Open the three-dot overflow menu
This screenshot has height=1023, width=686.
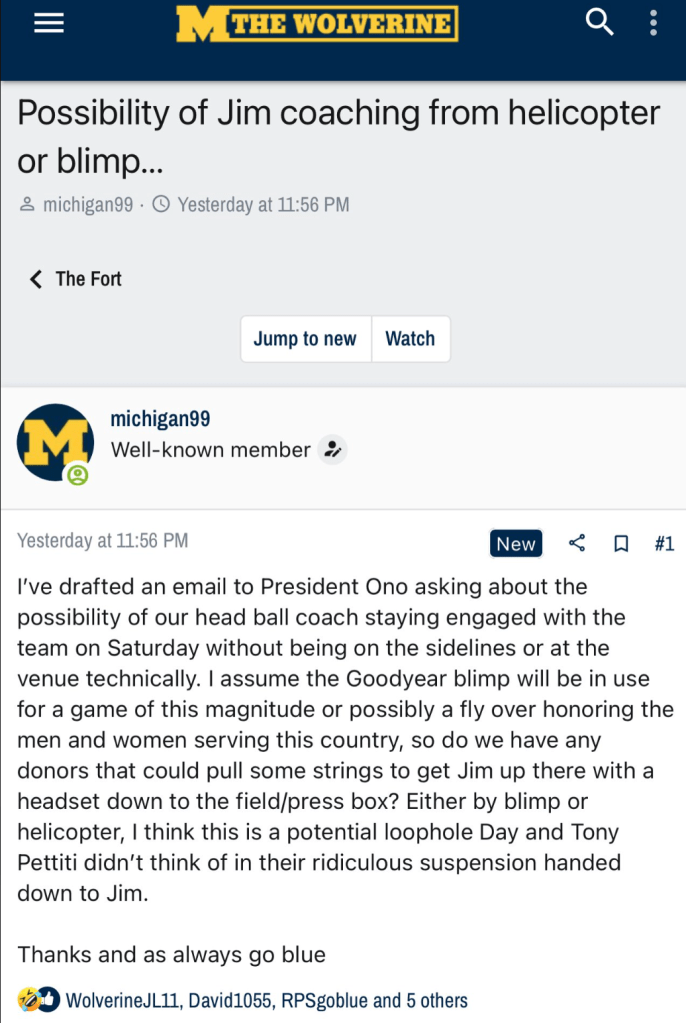click(x=653, y=23)
